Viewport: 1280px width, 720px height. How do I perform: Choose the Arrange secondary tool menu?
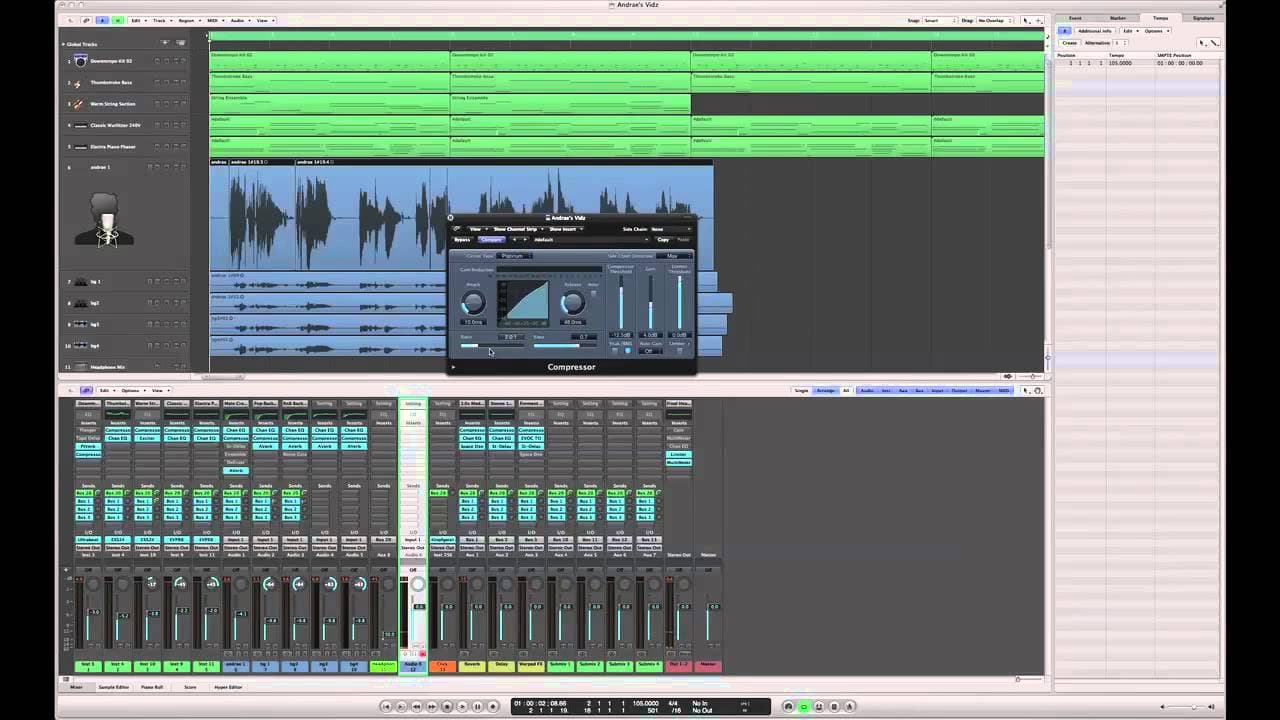[x=1039, y=20]
